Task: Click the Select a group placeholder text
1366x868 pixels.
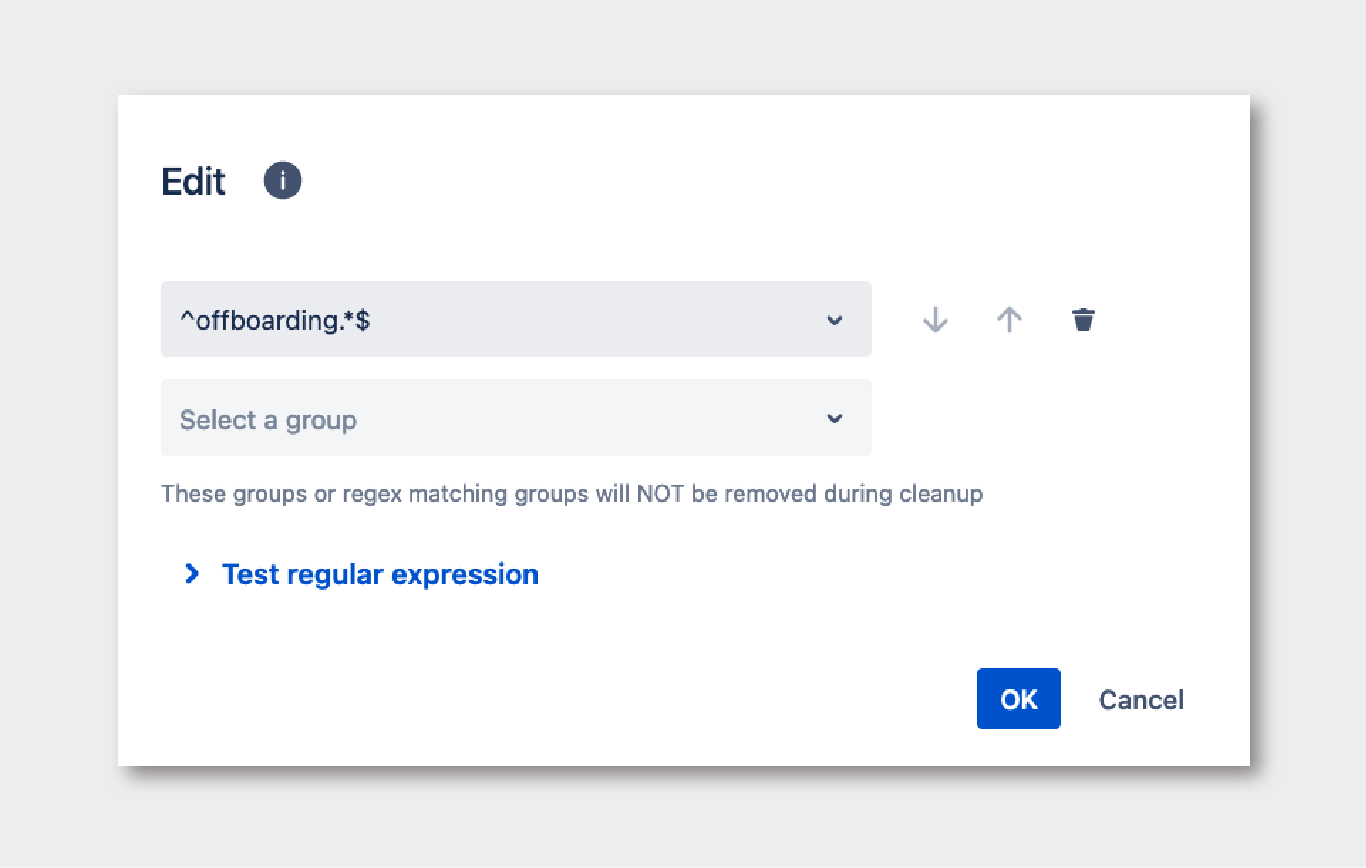Action: click(268, 420)
